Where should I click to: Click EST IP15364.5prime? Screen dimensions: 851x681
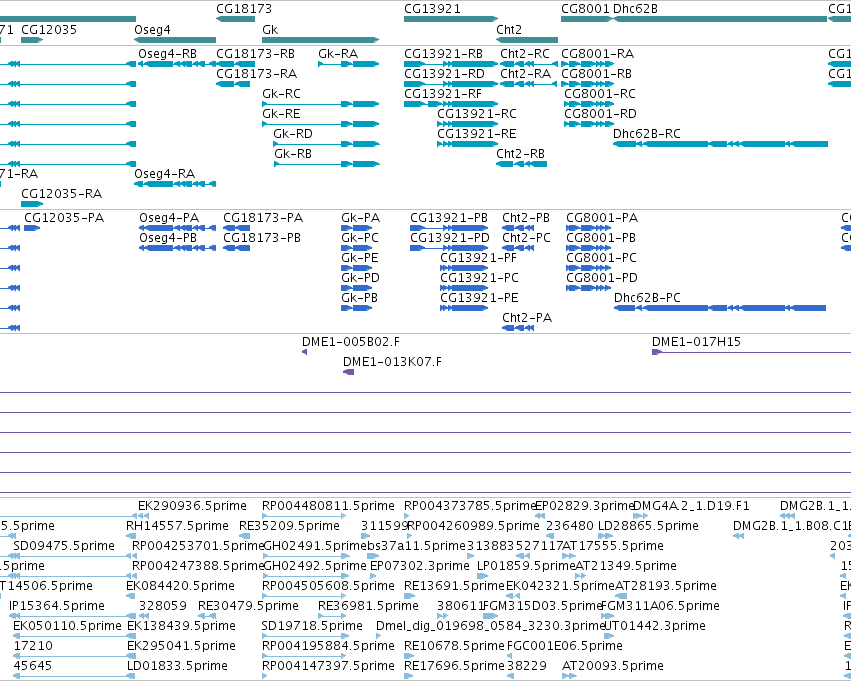coord(72,616)
